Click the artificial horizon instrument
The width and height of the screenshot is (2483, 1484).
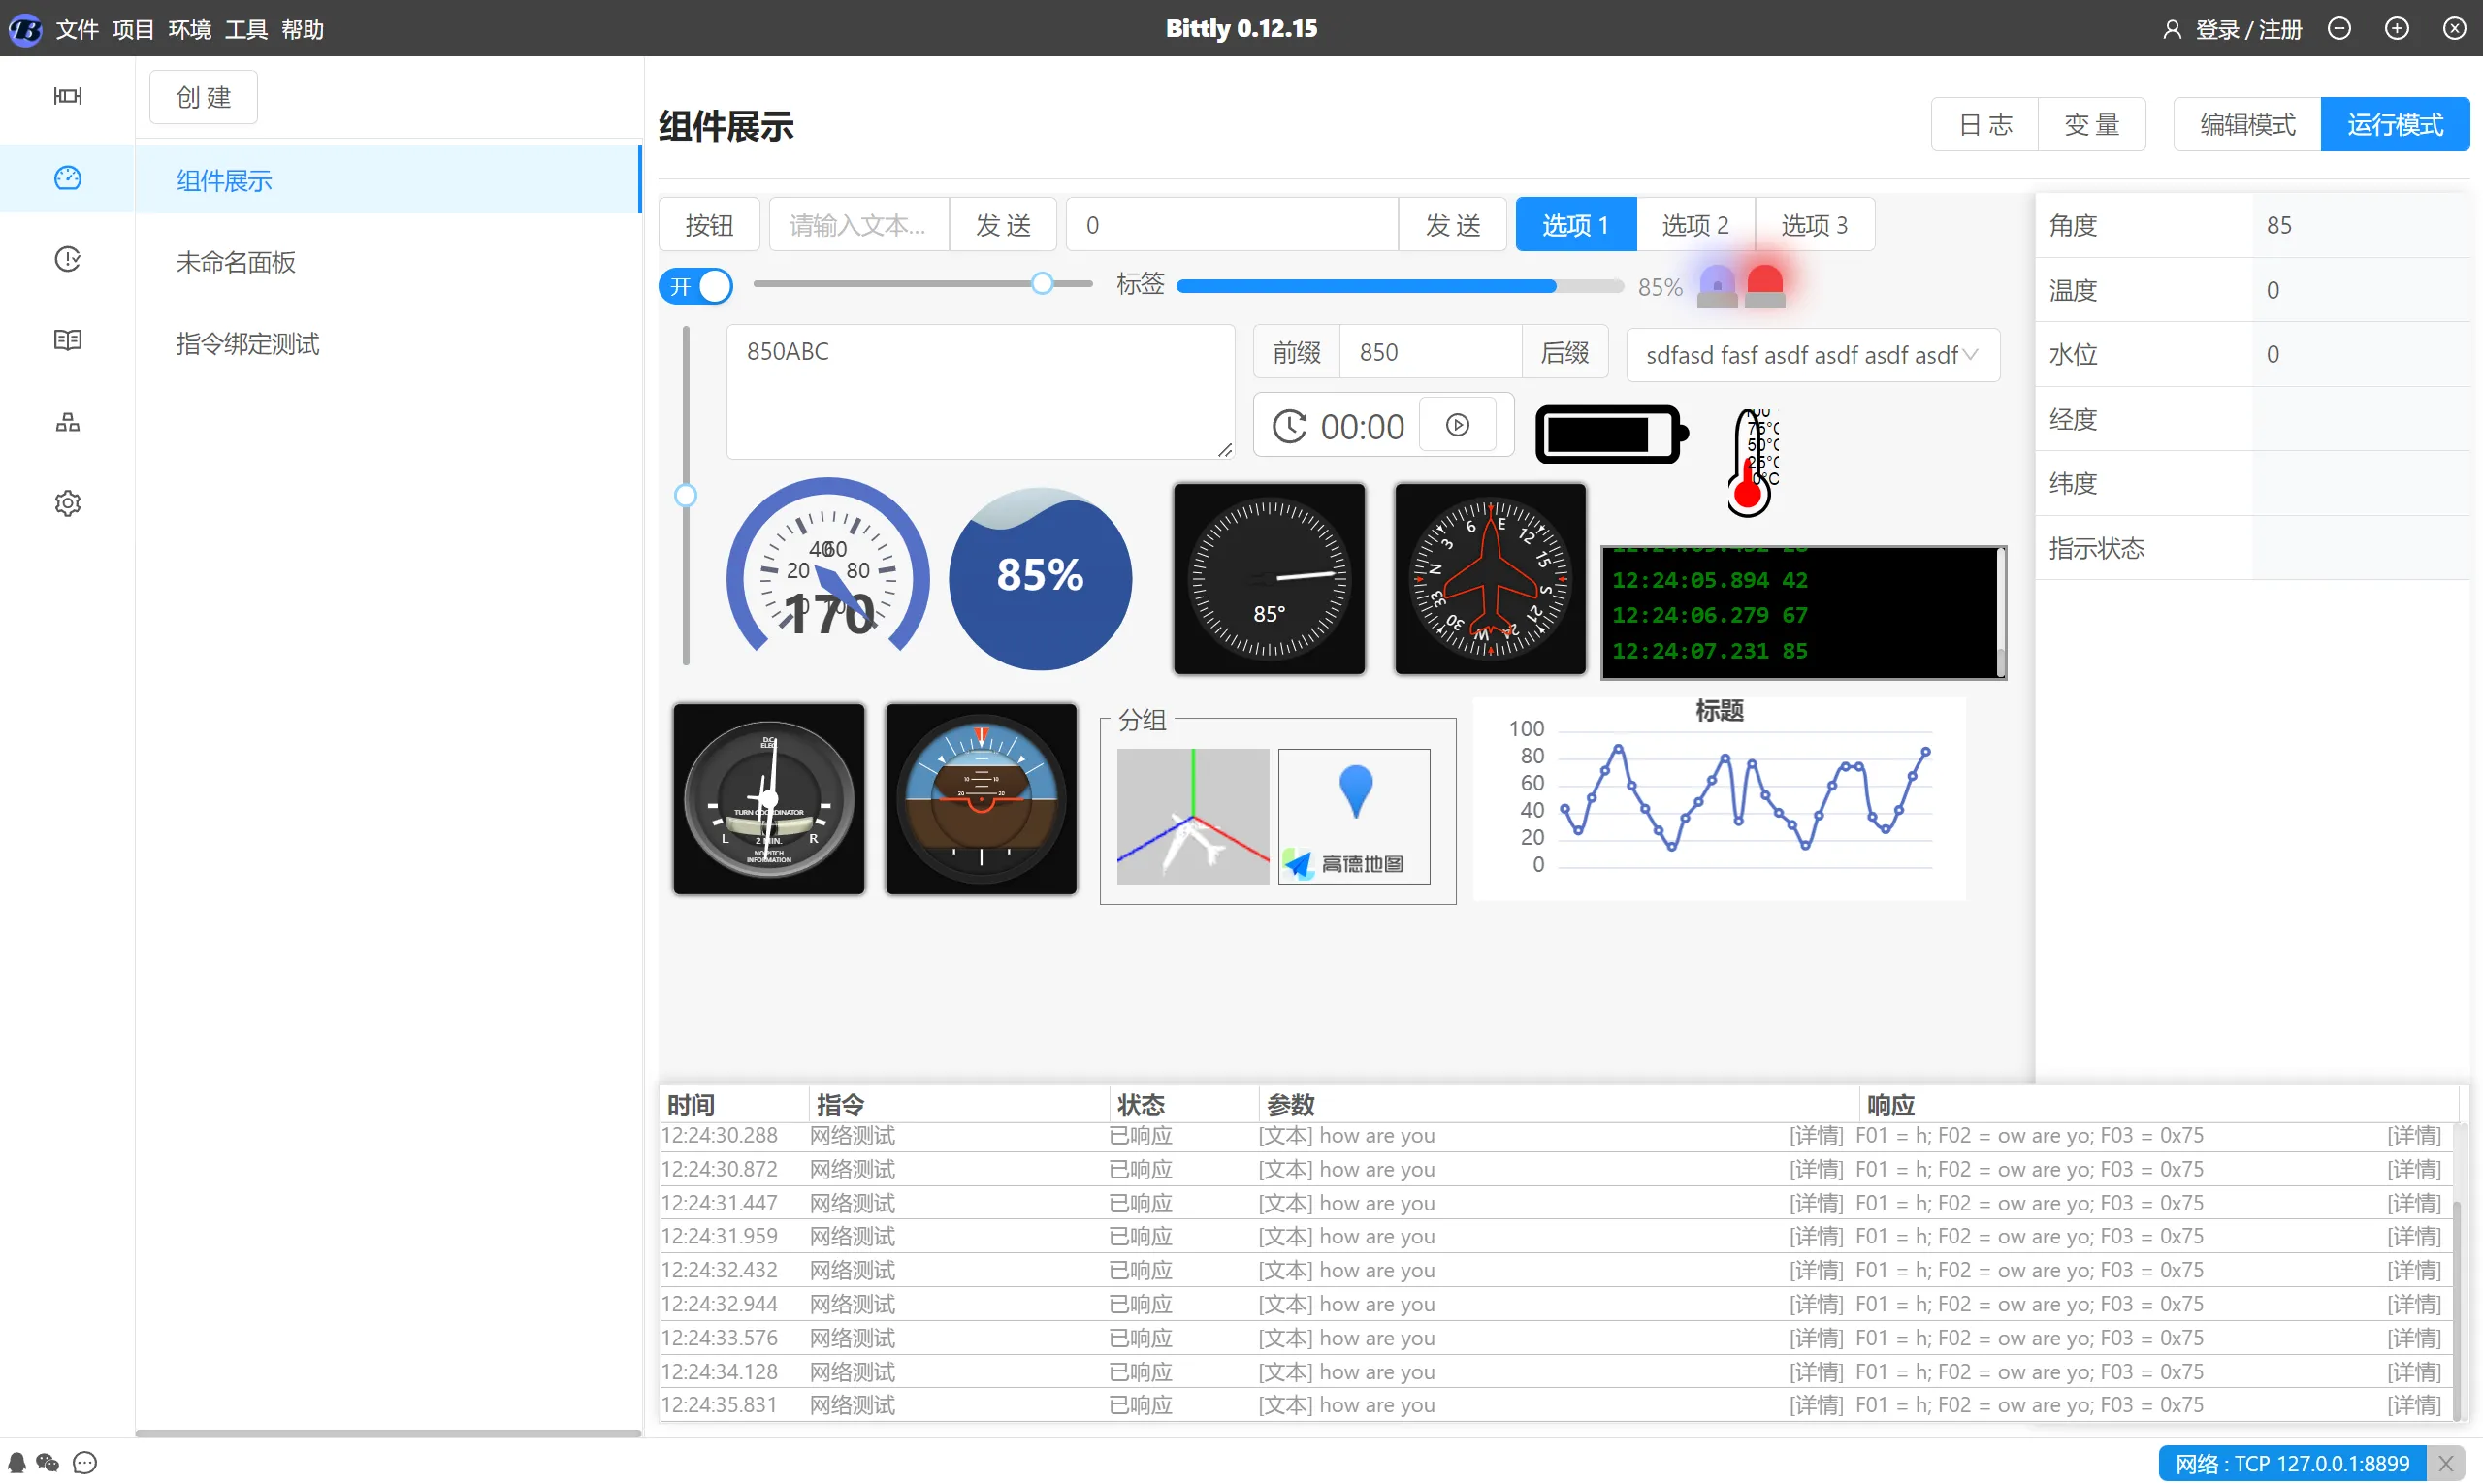(x=981, y=799)
